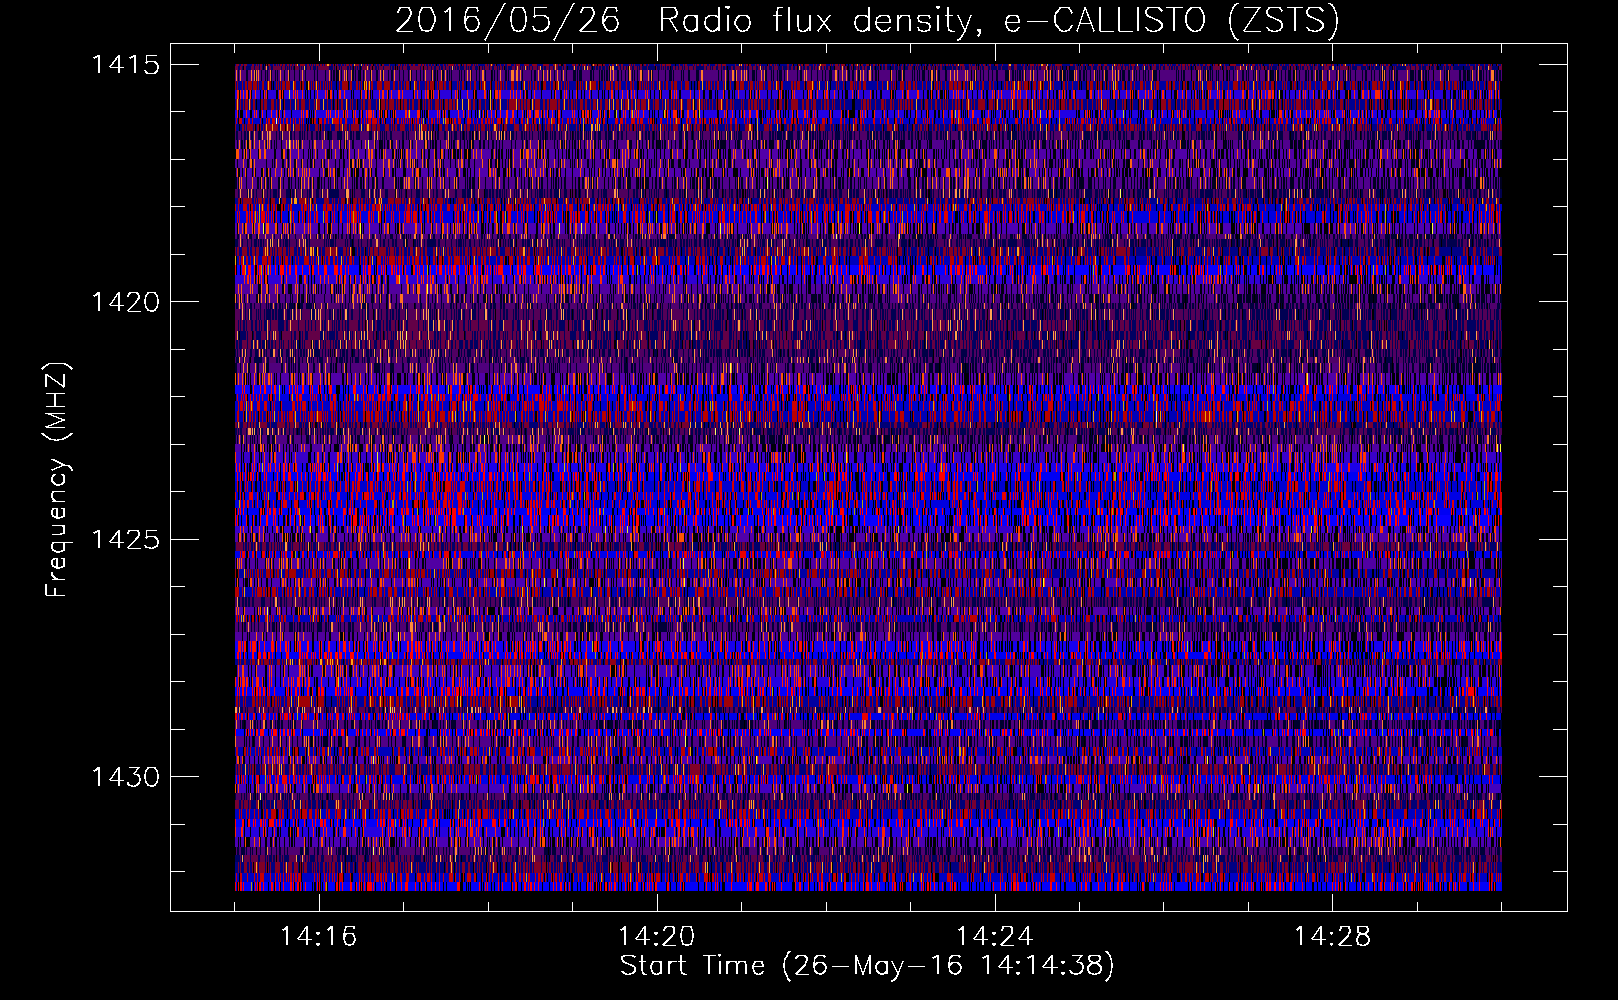Click the 14:28 time tick label
This screenshot has width=1618, height=1000.
(1332, 937)
